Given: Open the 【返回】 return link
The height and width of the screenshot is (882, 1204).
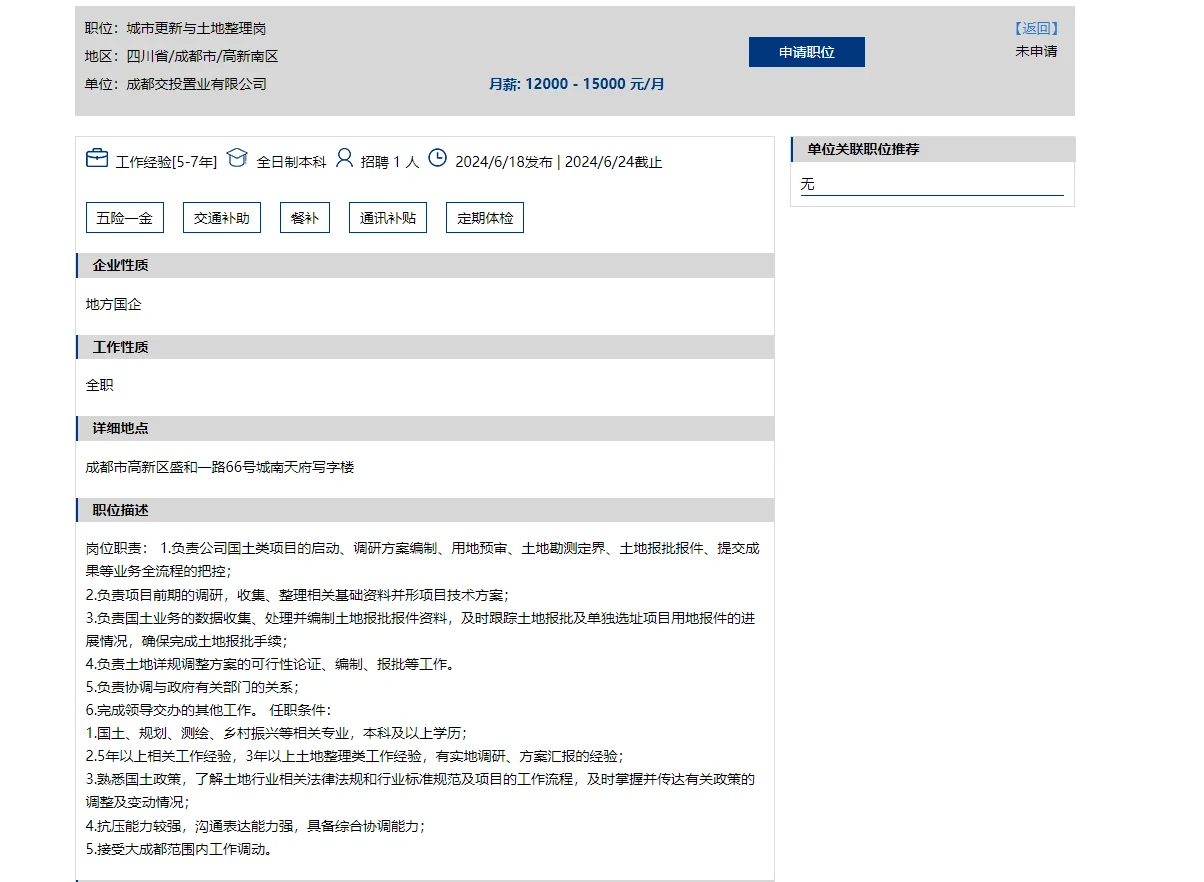Looking at the screenshot, I should tap(1036, 28).
